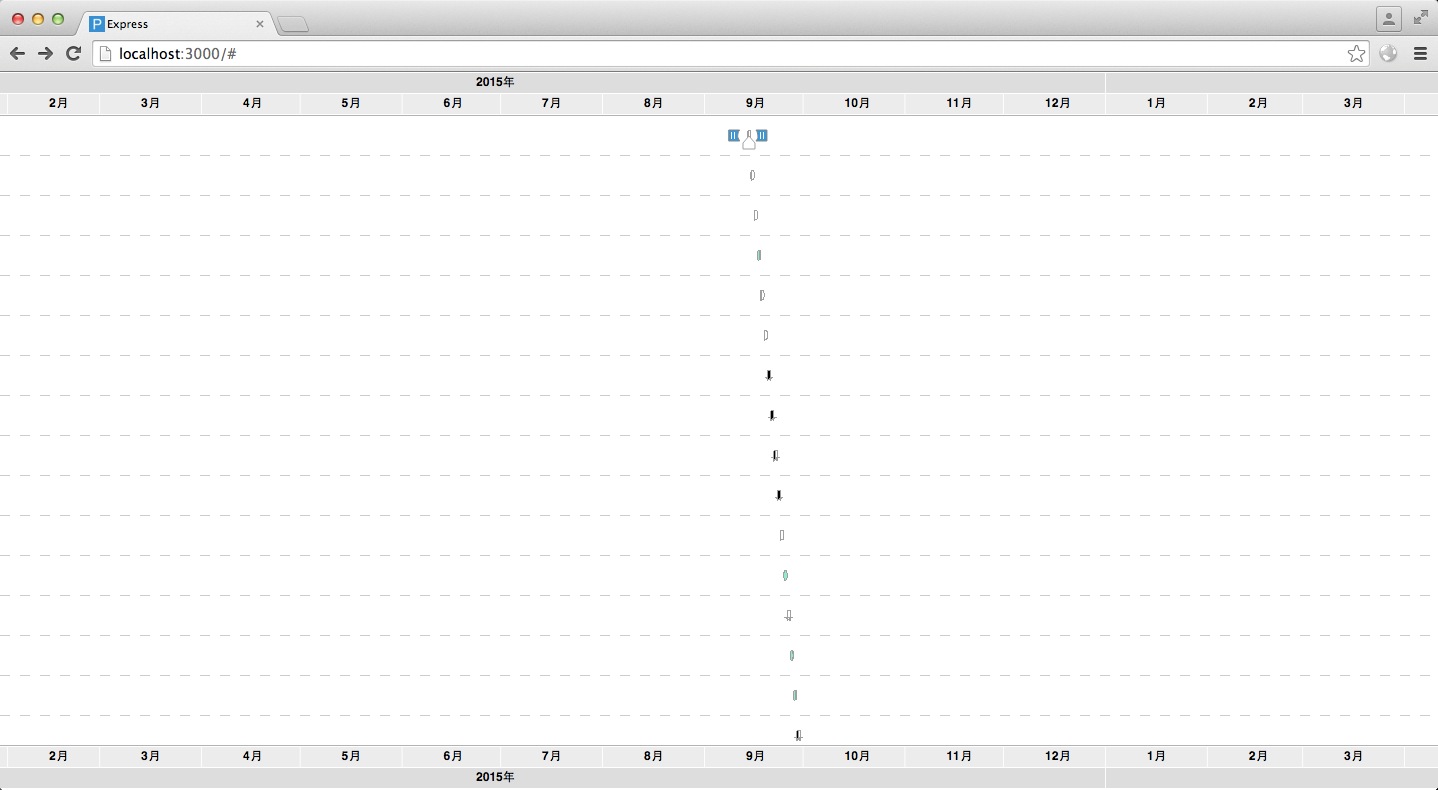1438x790 pixels.
Task: Select 8月 in the top month header
Action: (x=653, y=103)
